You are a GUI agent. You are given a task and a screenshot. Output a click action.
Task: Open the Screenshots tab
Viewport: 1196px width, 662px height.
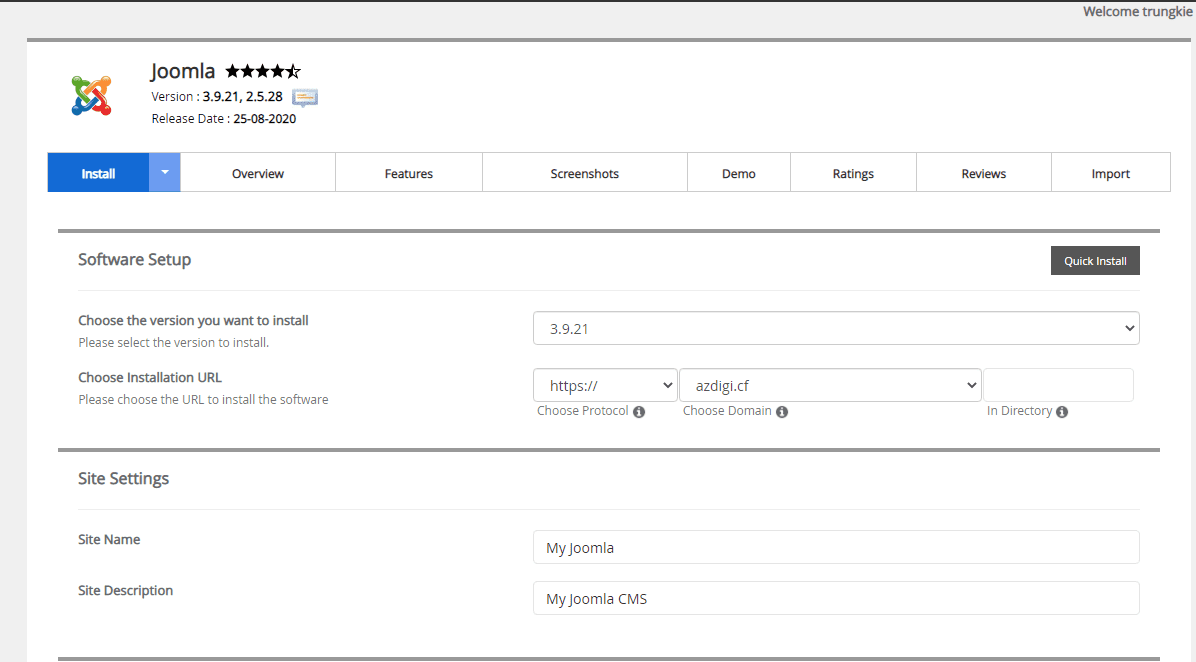click(585, 173)
